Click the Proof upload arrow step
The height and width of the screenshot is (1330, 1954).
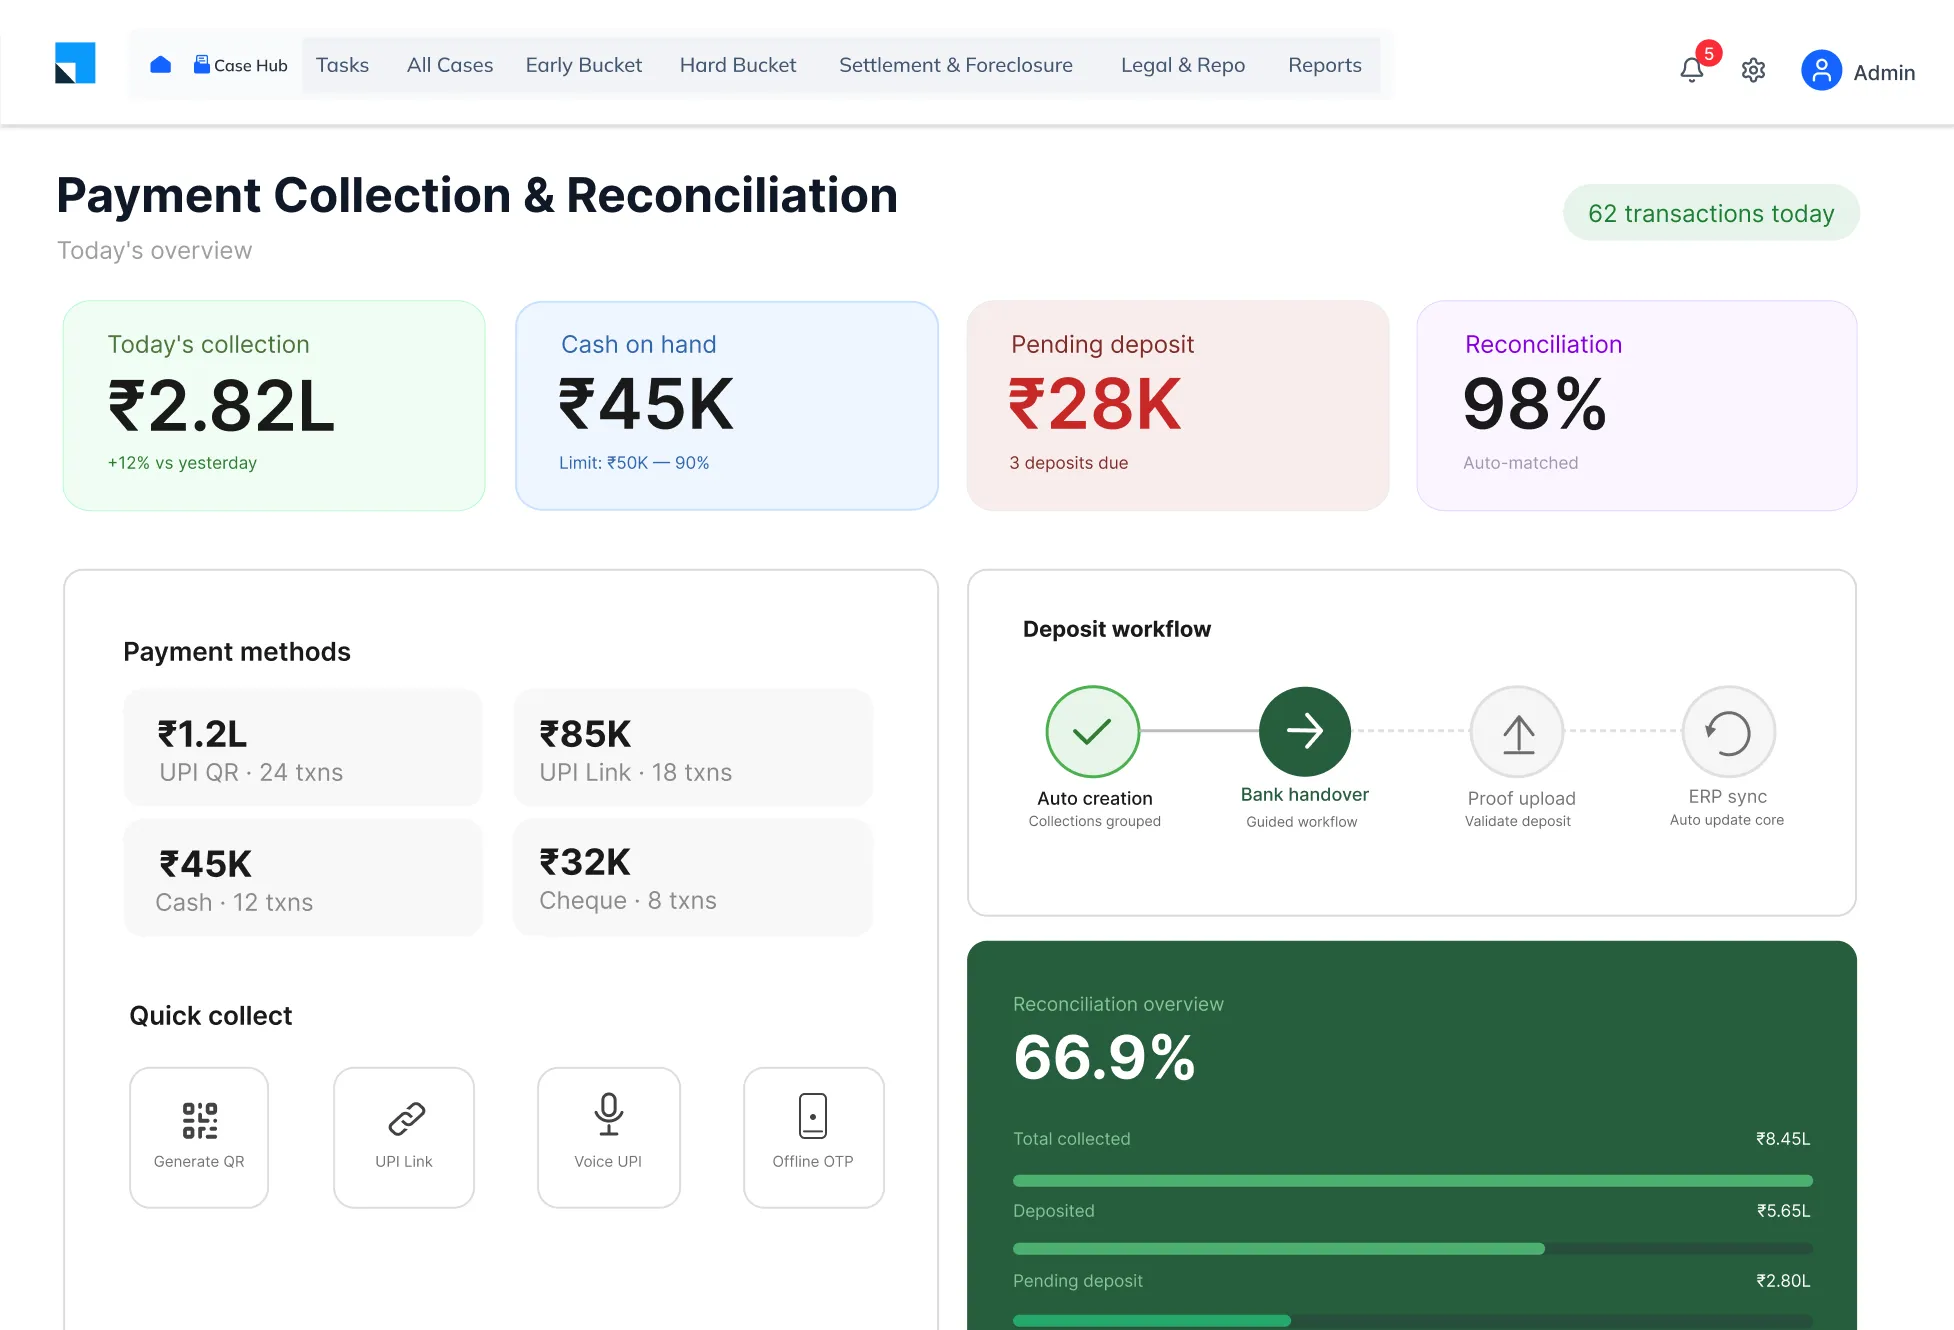(1518, 732)
